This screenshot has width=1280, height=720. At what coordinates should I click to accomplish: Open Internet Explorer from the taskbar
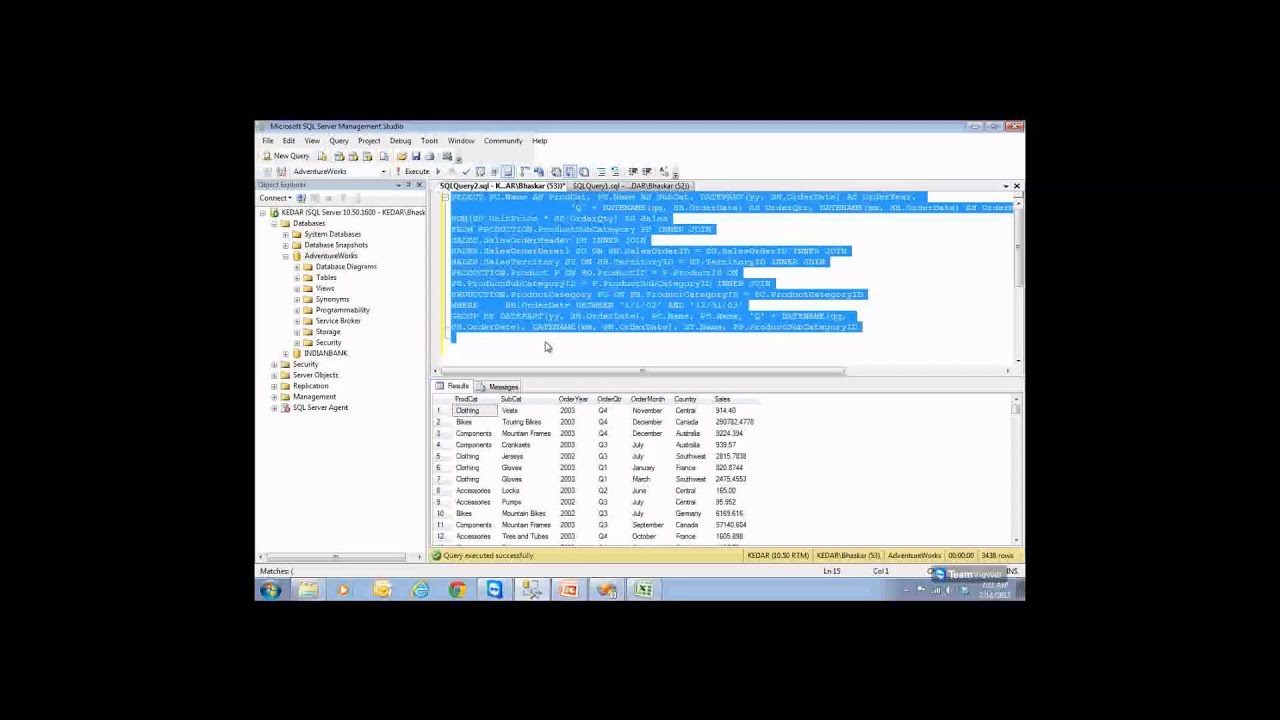[420, 590]
